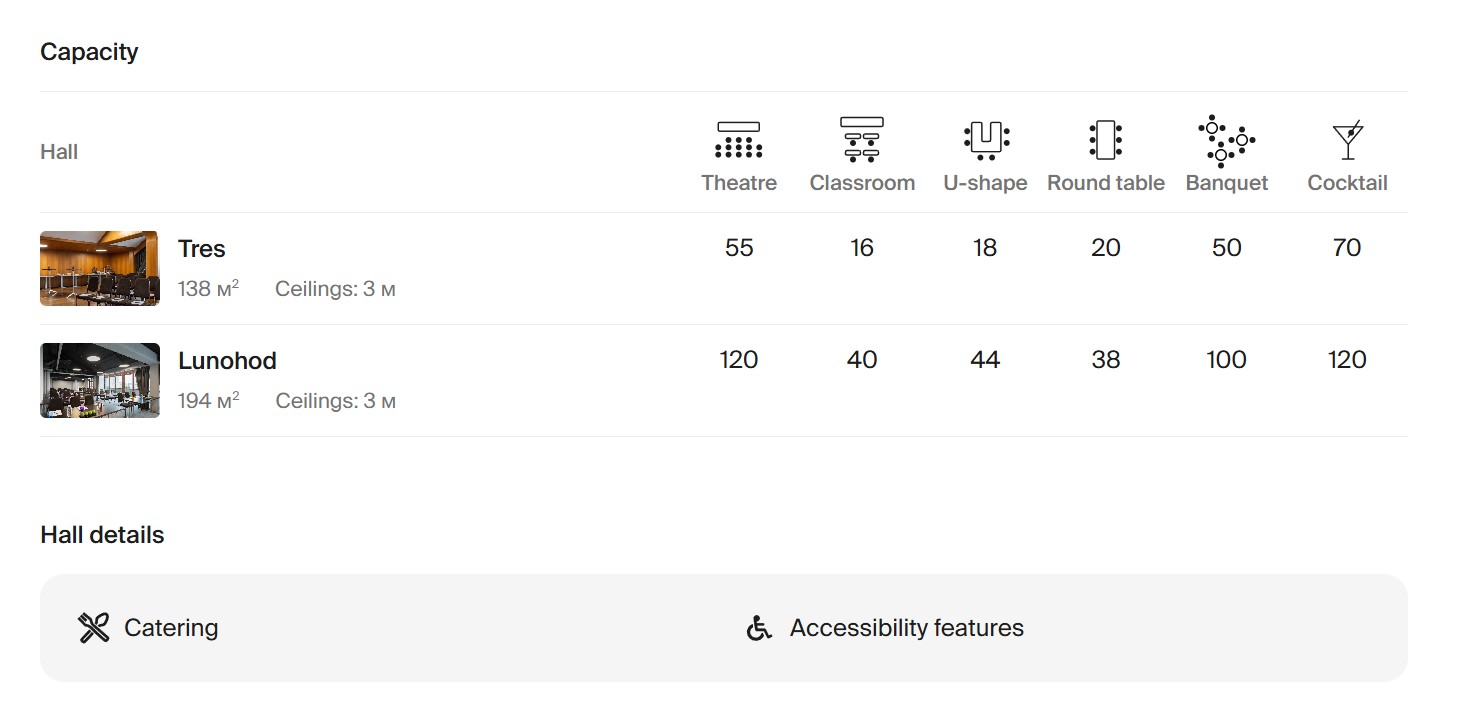The image size is (1460, 727).
Task: Click the Lunohod 194 m² area text
Action: click(208, 401)
